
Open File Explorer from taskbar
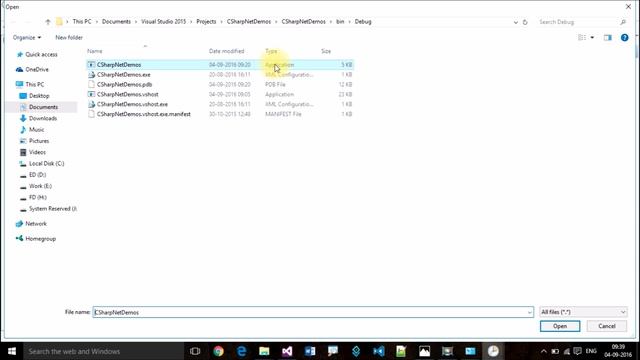coord(264,351)
